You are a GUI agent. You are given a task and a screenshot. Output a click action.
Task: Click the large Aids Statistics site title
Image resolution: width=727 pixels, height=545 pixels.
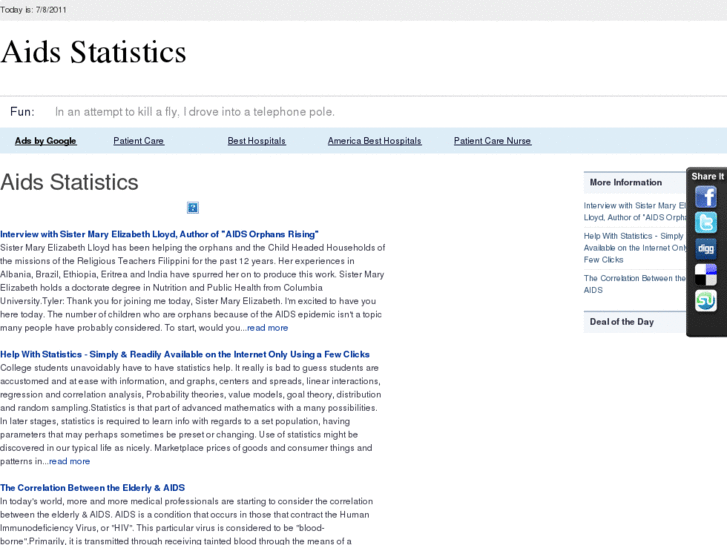93,51
